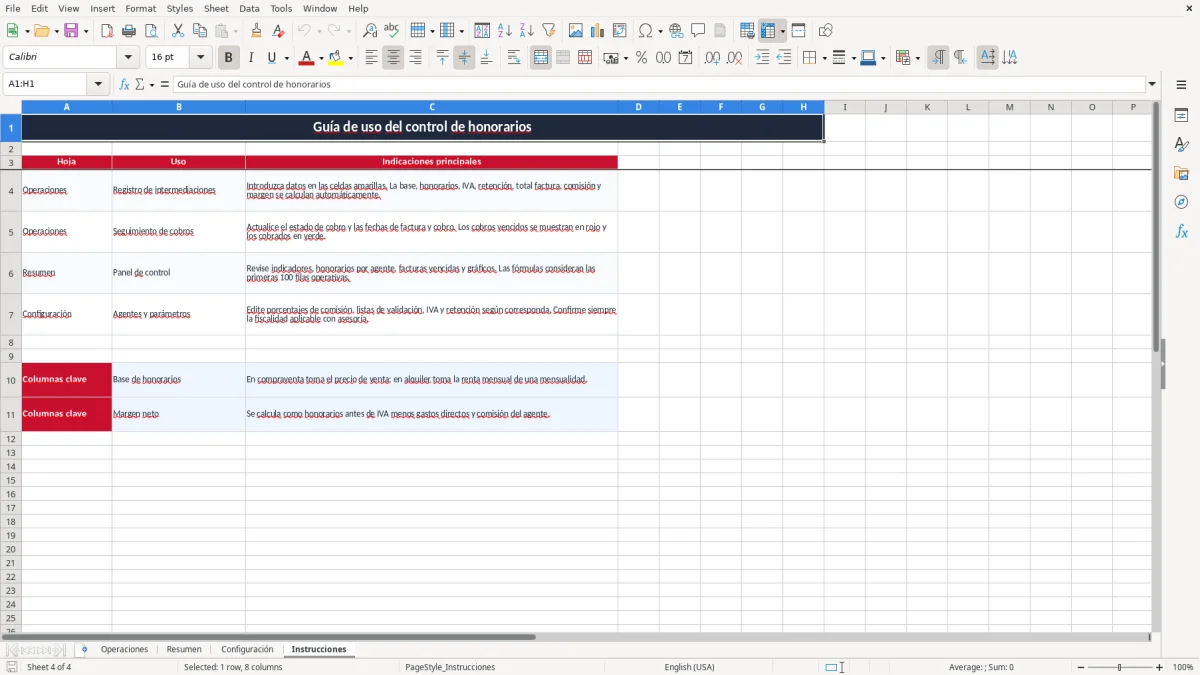This screenshot has height=675, width=1200.
Task: Expand the Name Box dropdown
Action: 98,84
